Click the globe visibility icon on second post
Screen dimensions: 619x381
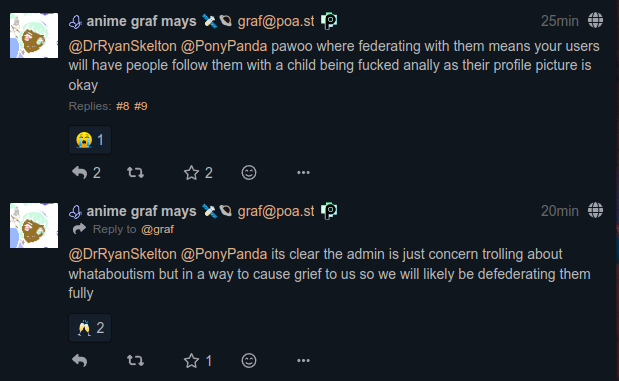pyautogui.click(x=595, y=210)
